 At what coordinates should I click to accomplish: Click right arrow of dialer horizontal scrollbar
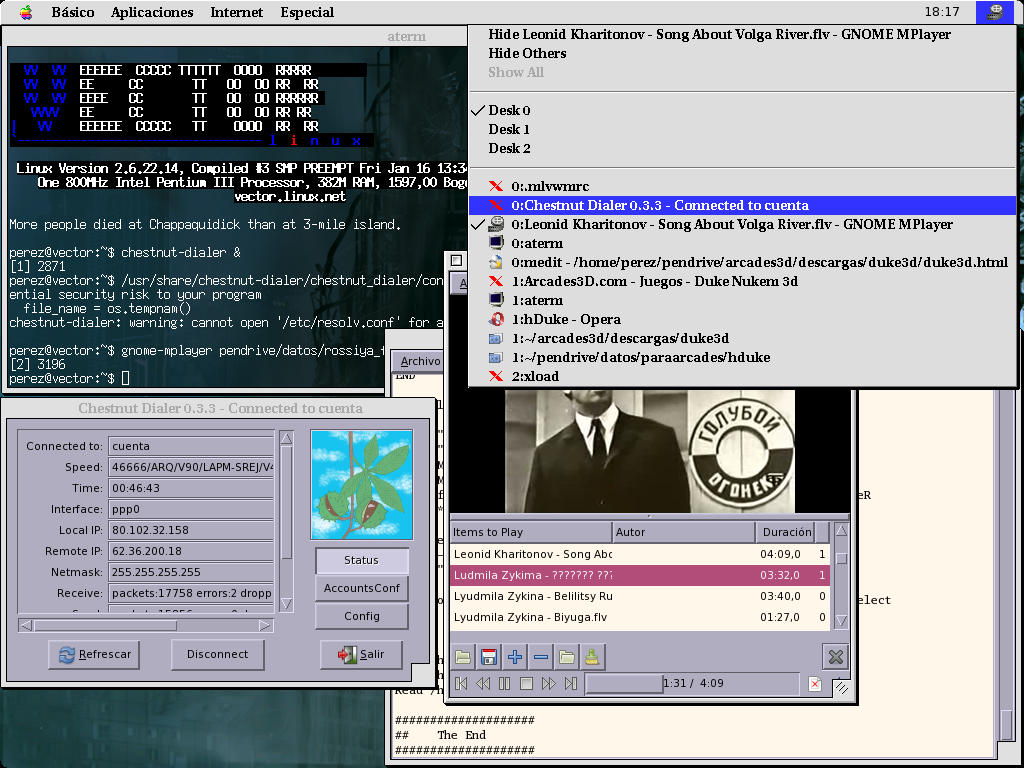264,625
